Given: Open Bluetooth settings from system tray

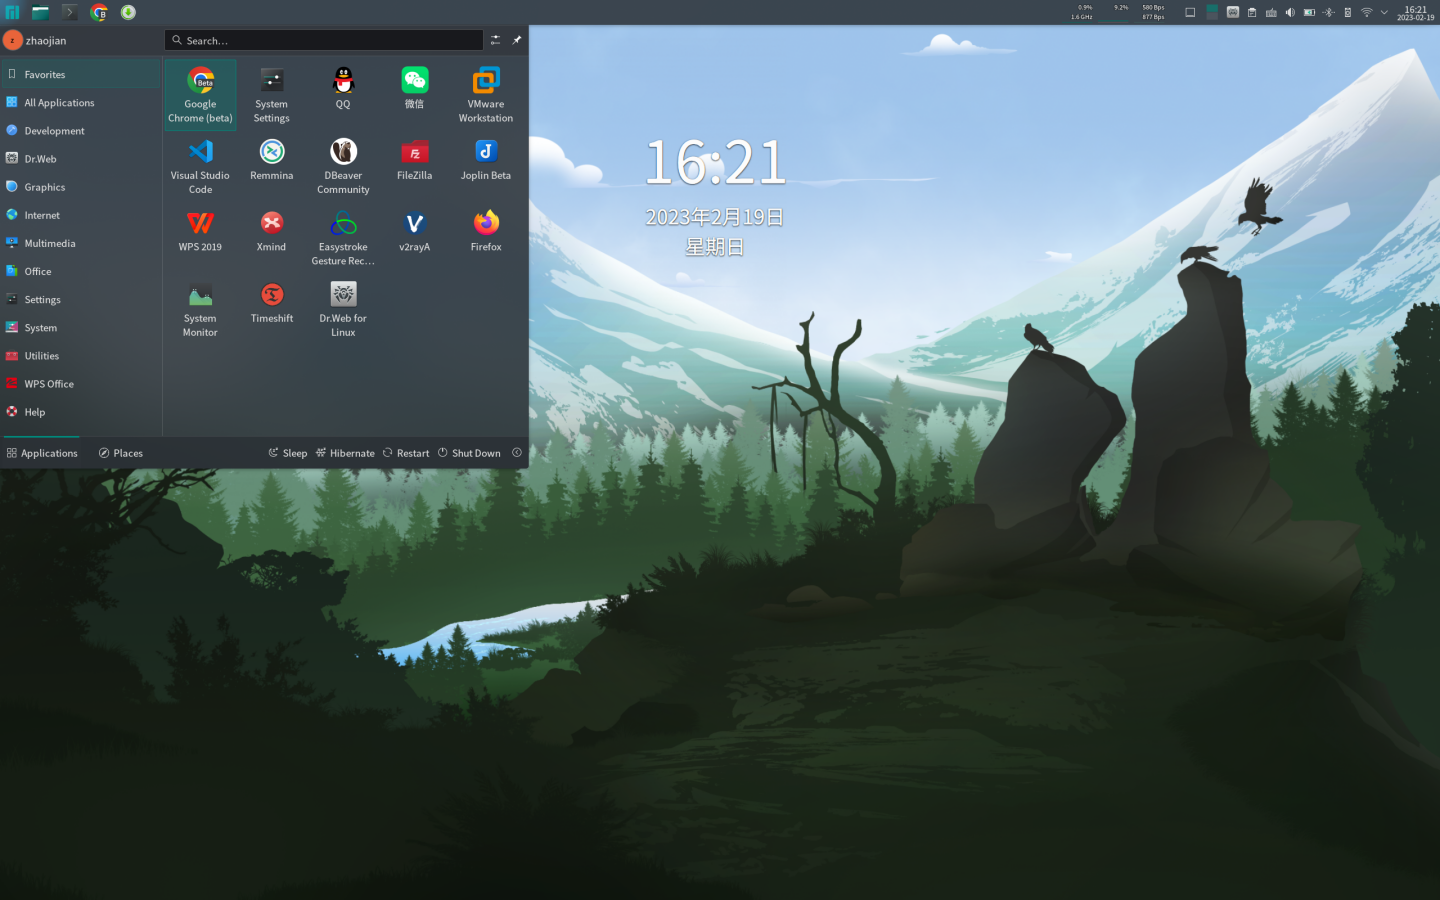Looking at the screenshot, I should point(1328,12).
